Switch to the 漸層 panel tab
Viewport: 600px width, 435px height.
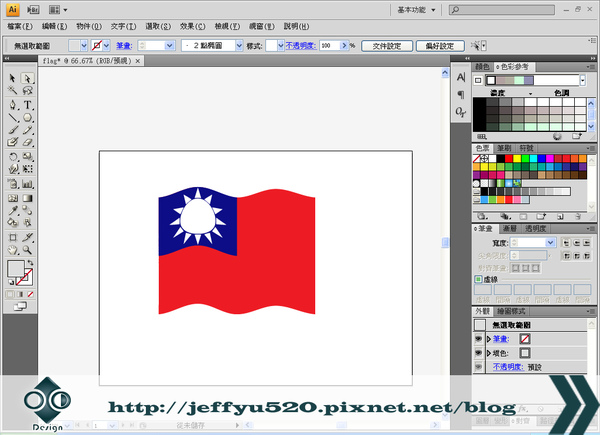click(510, 229)
